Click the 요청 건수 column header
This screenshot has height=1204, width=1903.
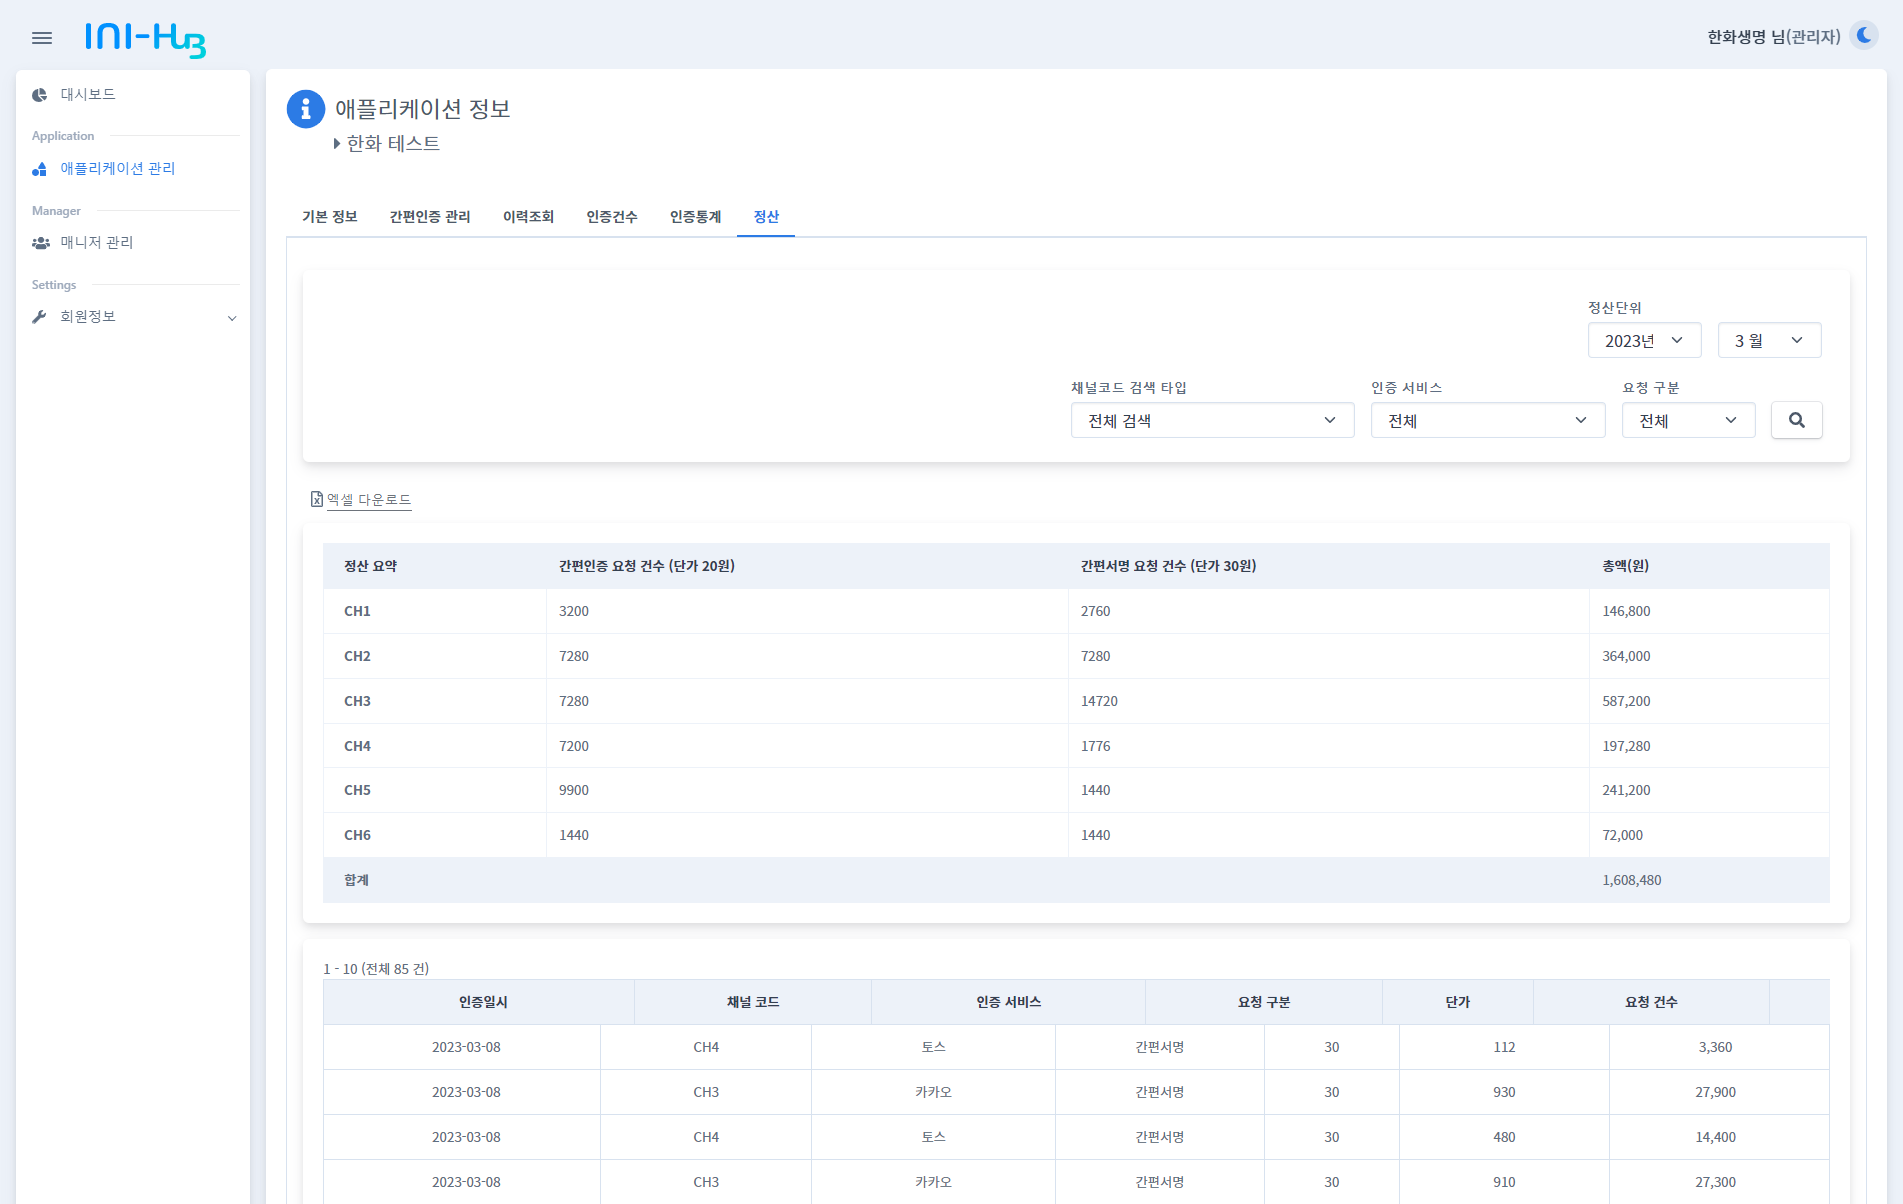pos(1651,1002)
